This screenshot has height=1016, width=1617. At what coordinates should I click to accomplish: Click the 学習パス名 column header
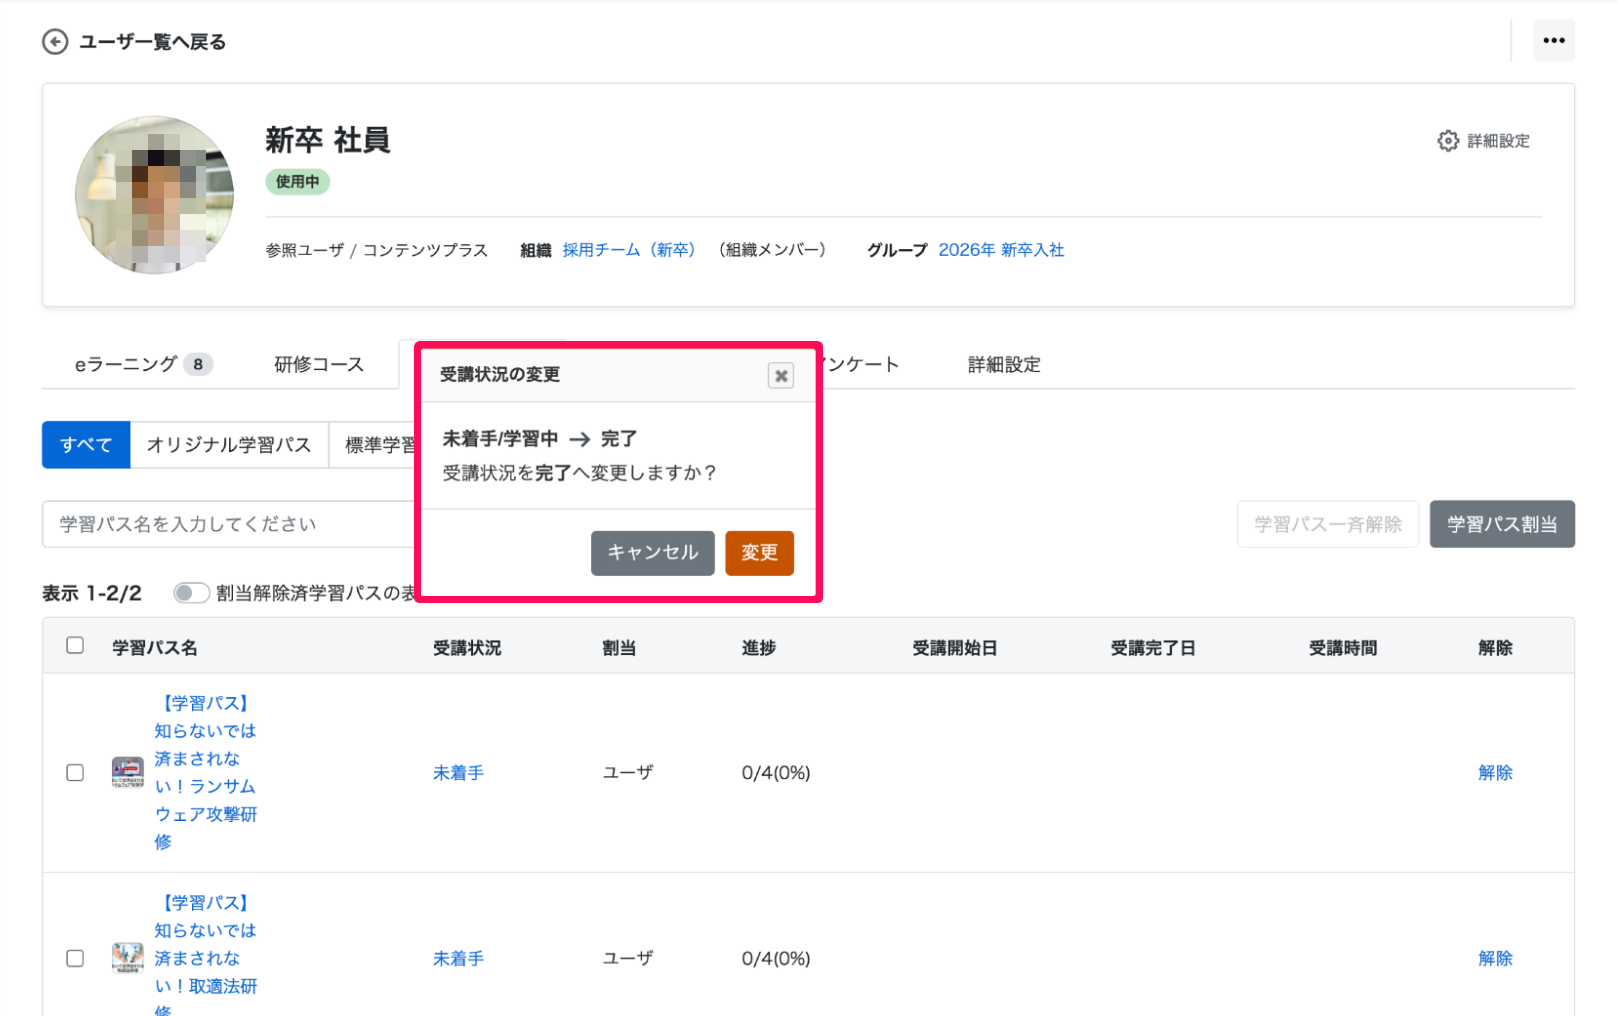(155, 648)
